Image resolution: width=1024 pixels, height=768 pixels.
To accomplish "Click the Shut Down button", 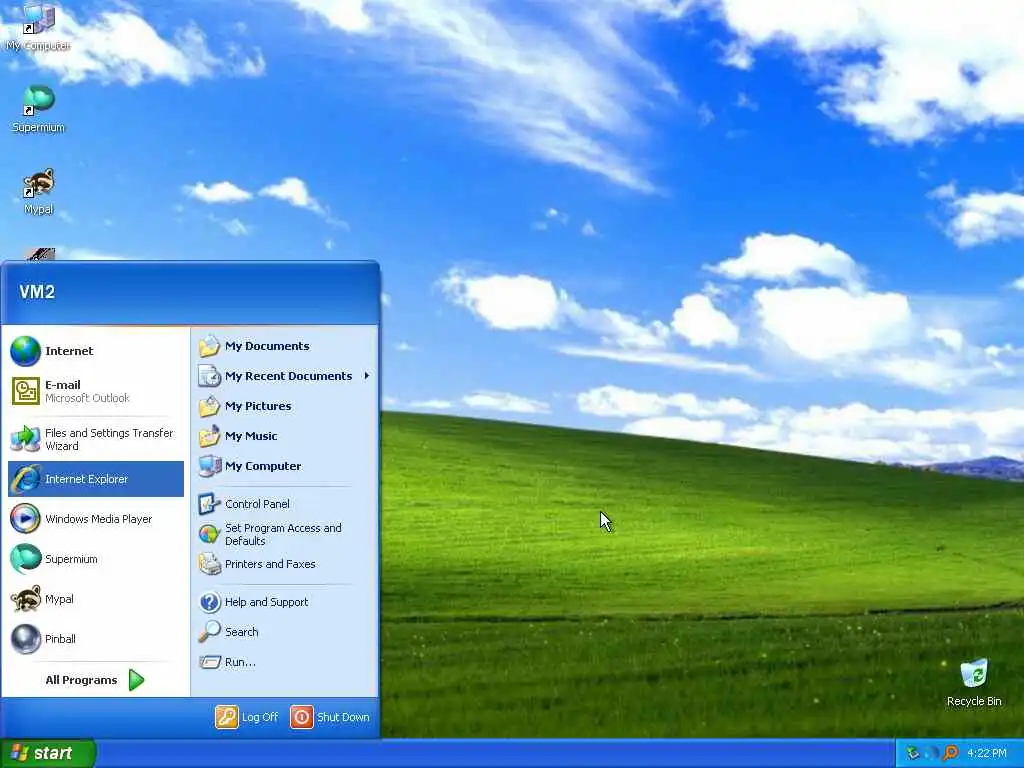I will click(330, 717).
